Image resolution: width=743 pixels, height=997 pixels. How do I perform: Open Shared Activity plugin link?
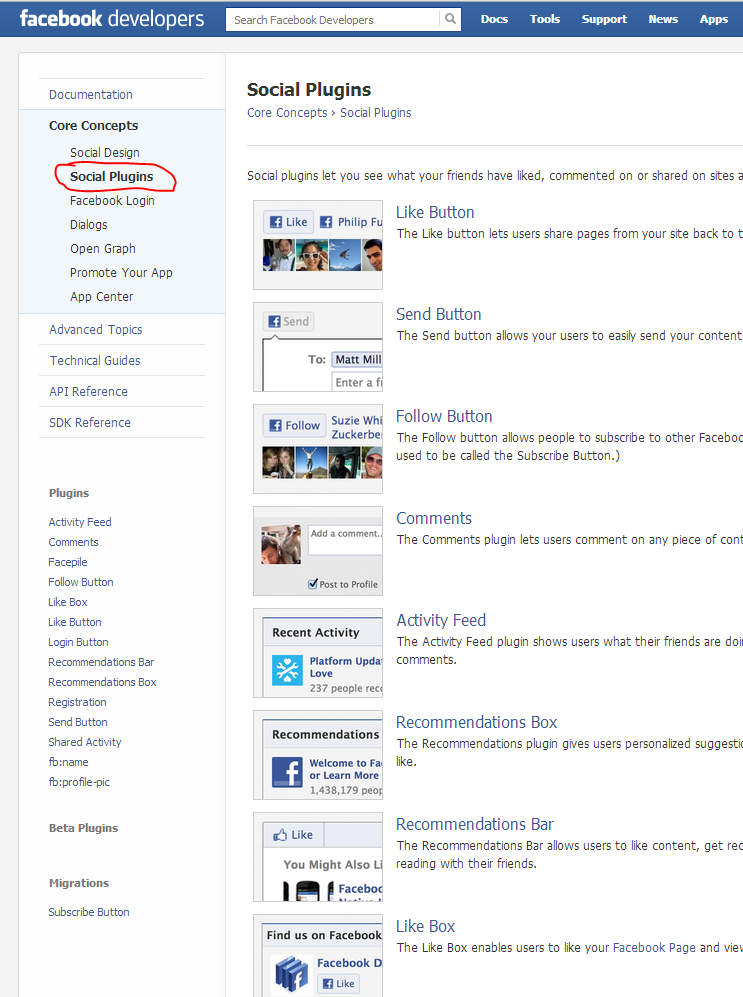pyautogui.click(x=85, y=742)
